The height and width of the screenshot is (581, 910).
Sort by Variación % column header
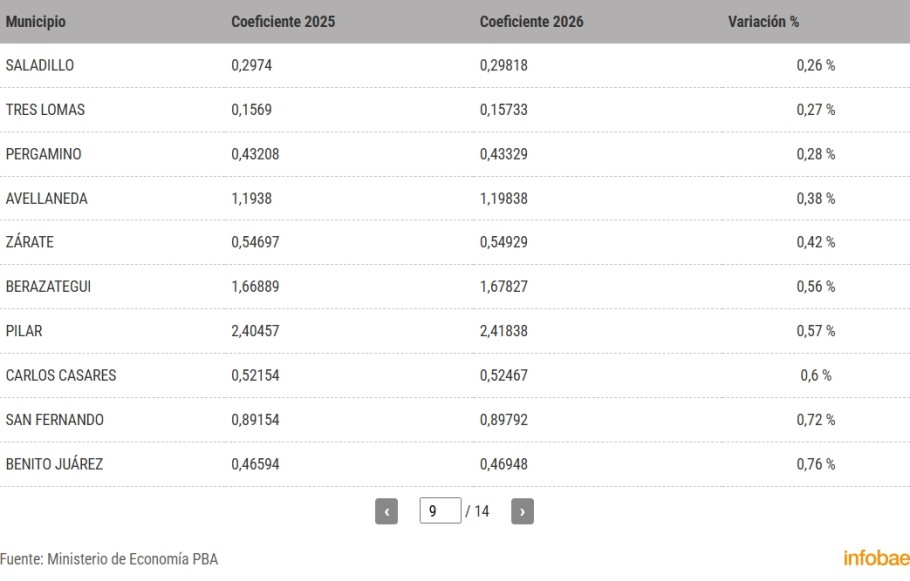click(x=763, y=21)
